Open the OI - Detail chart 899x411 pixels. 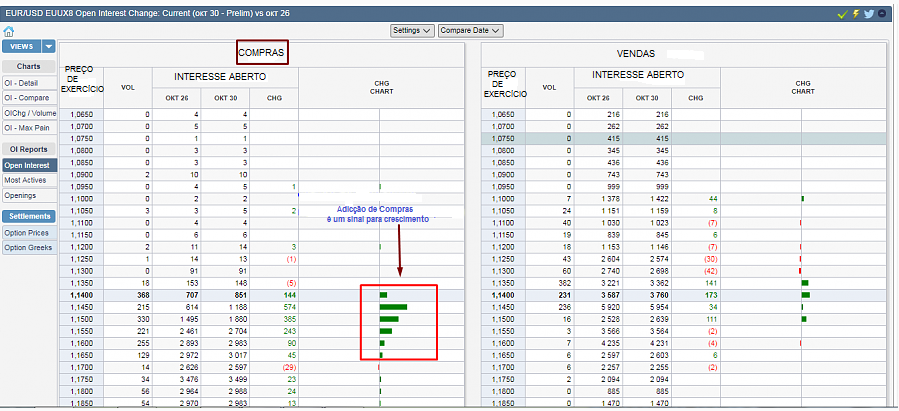[28, 83]
